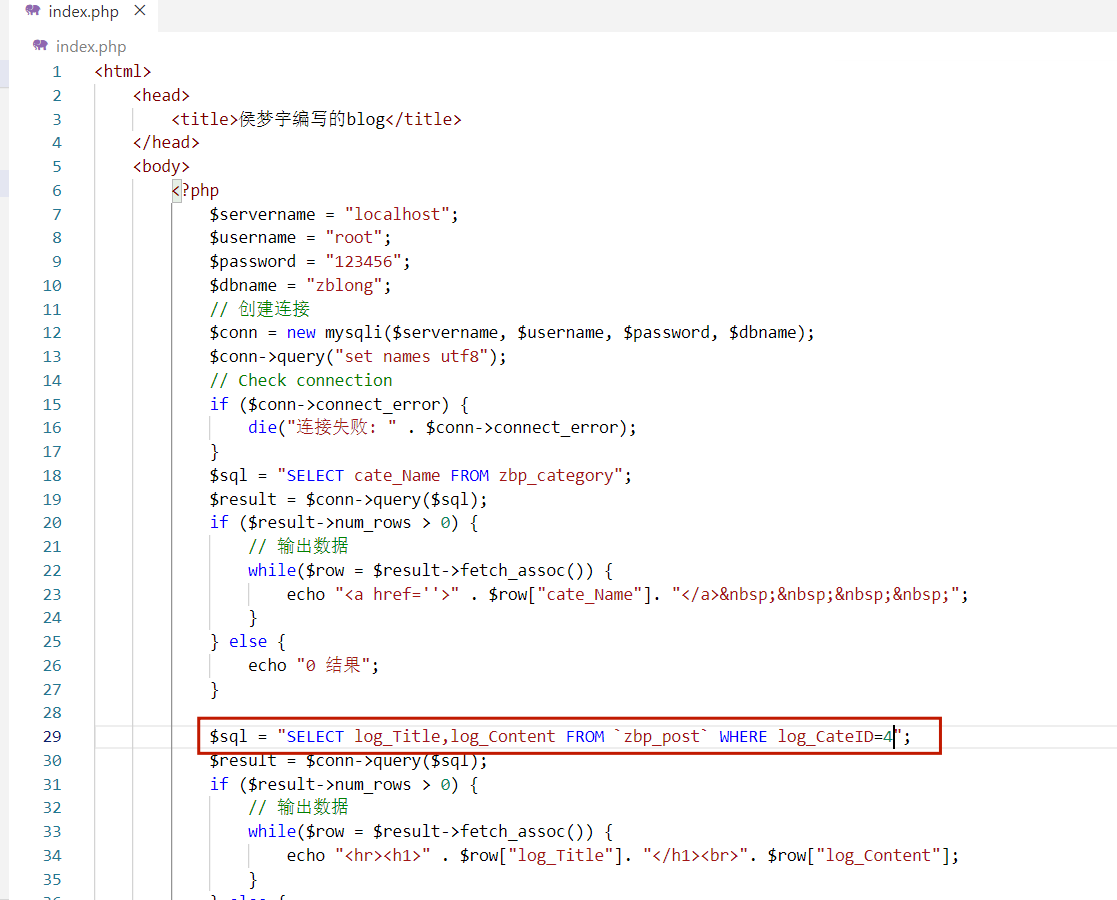Click the "zblong" database name
This screenshot has height=900, width=1117.
(x=345, y=286)
